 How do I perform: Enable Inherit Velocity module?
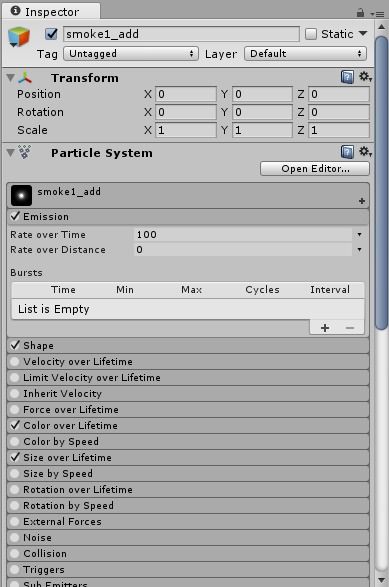[x=15, y=393]
